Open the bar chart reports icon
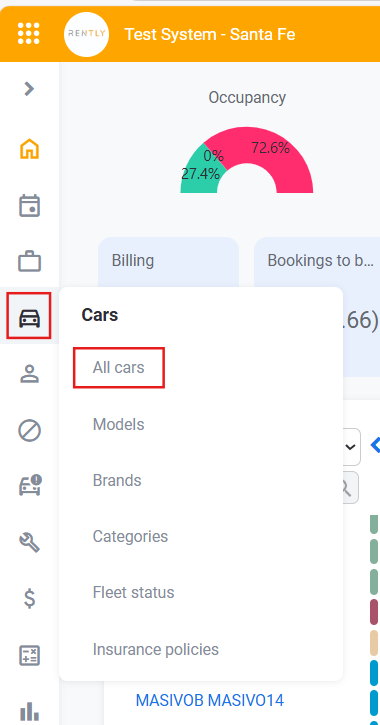 pos(29,712)
